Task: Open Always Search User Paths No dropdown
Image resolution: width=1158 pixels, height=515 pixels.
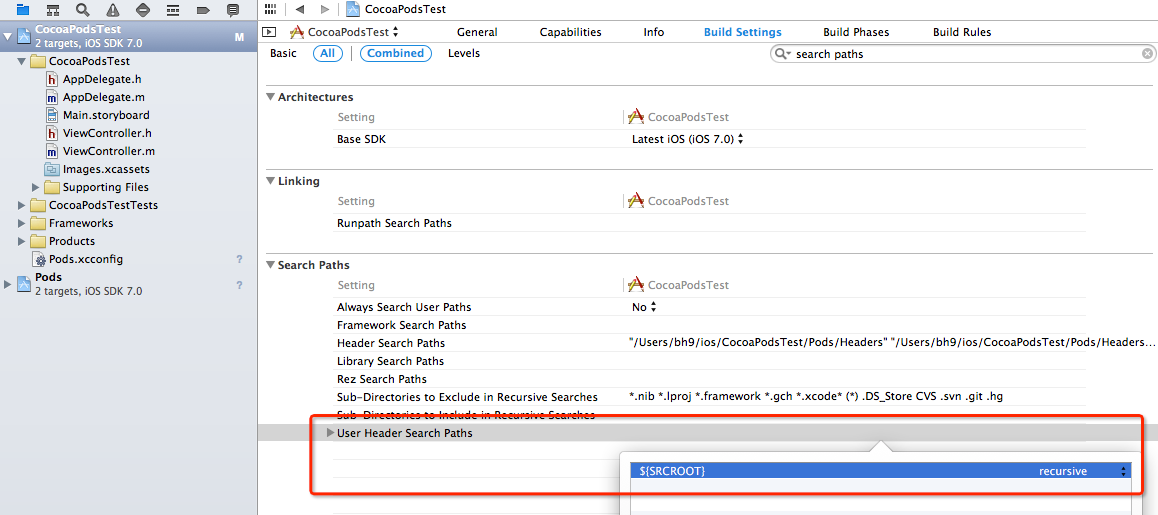Action: (x=644, y=307)
